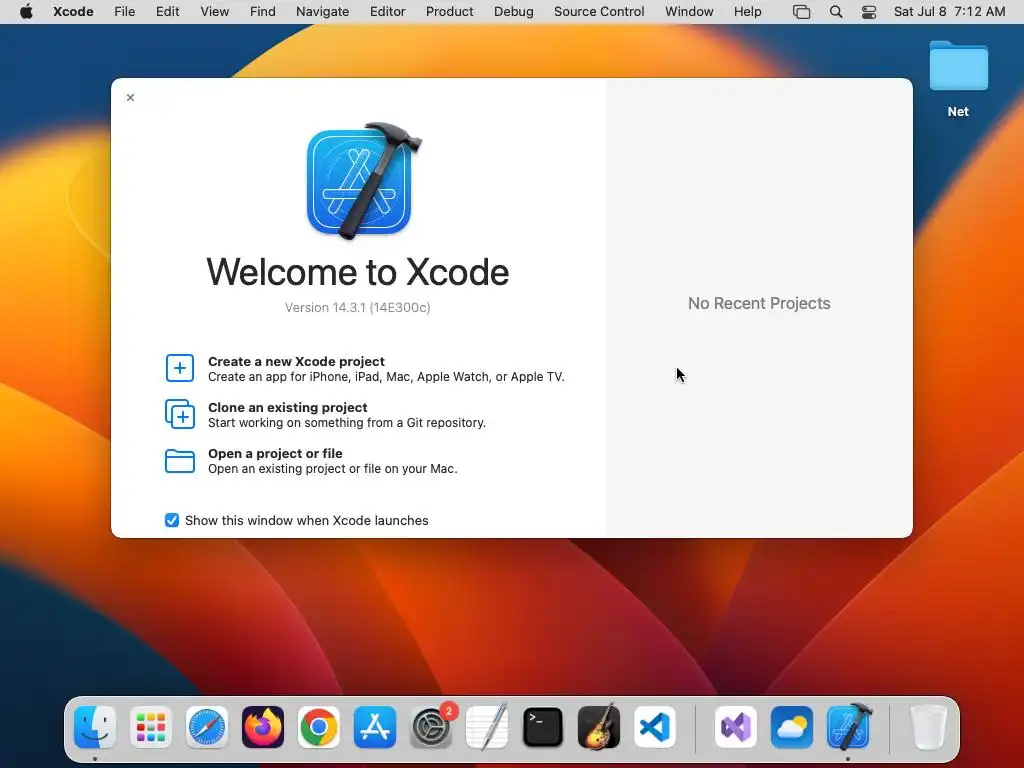
Task: Open the Window menu
Action: pyautogui.click(x=689, y=12)
